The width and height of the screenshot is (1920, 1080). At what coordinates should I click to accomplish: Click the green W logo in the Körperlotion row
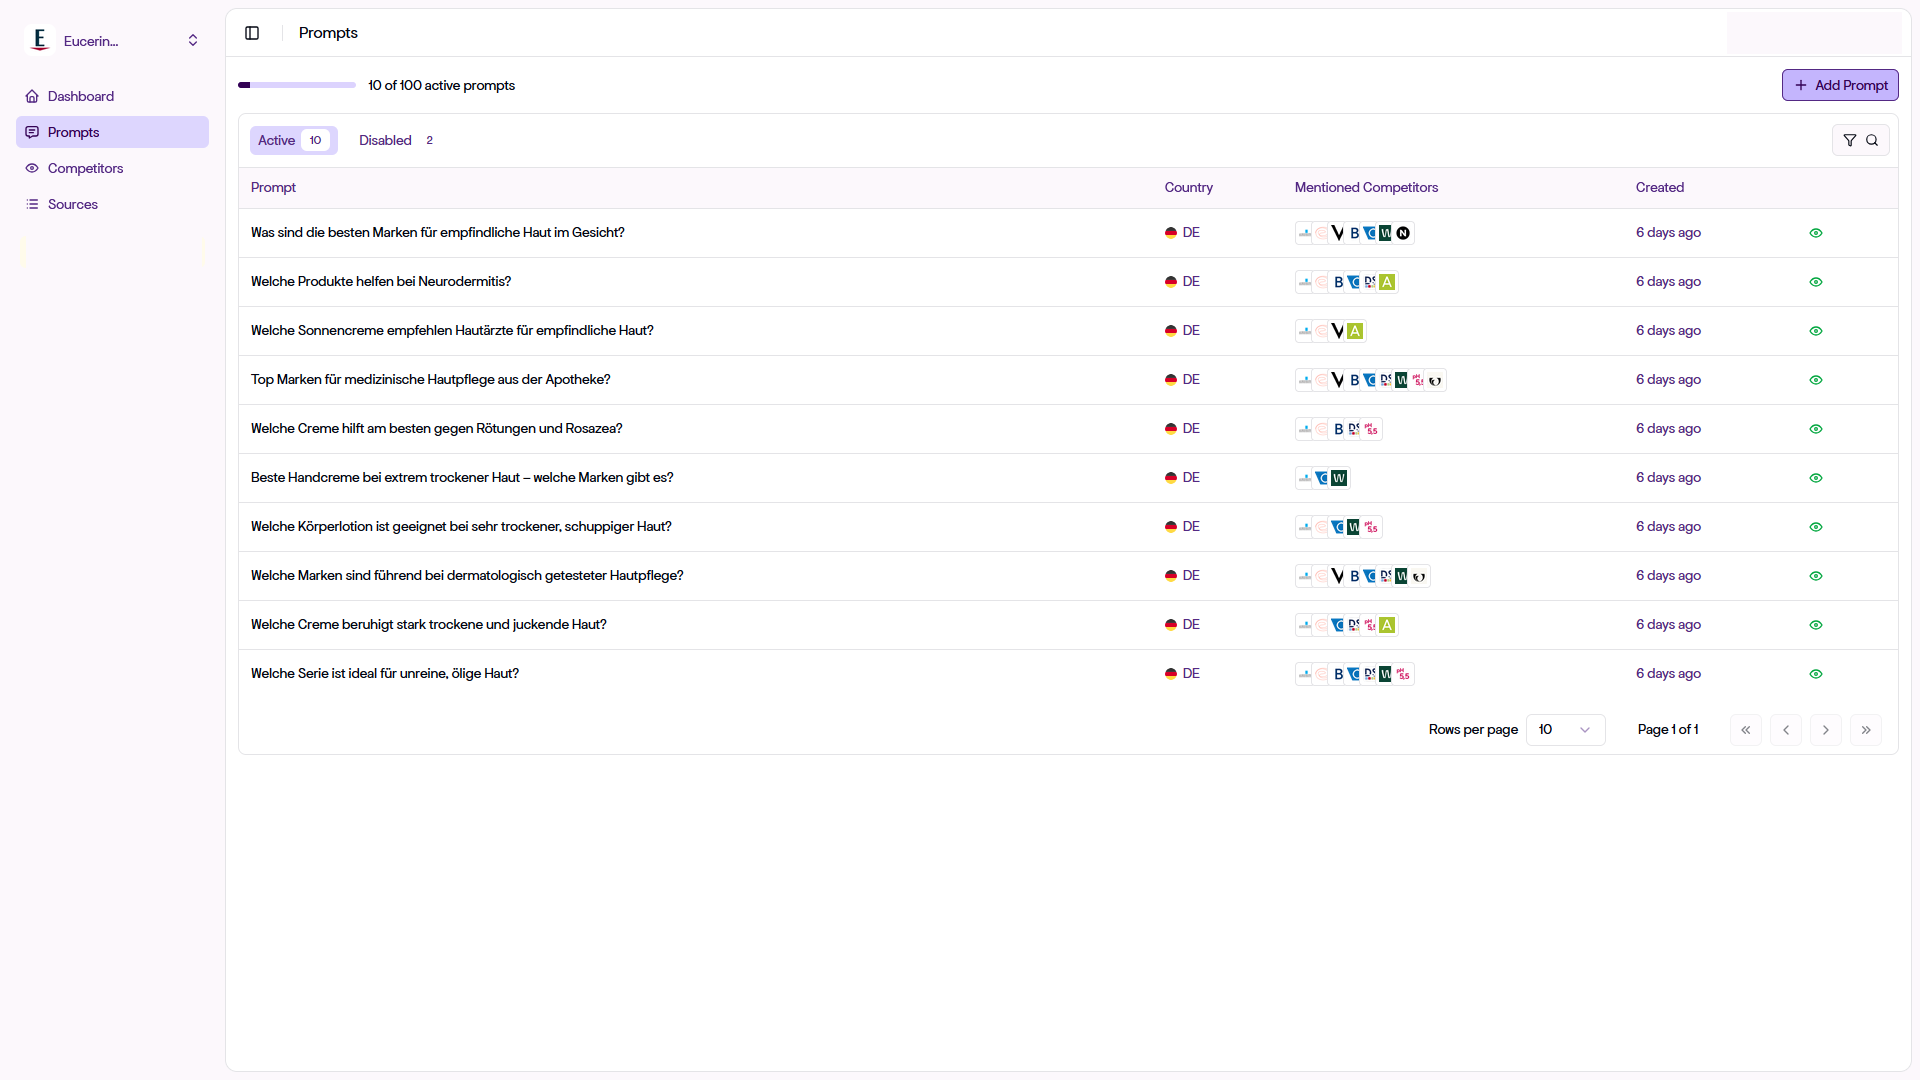tap(1354, 527)
